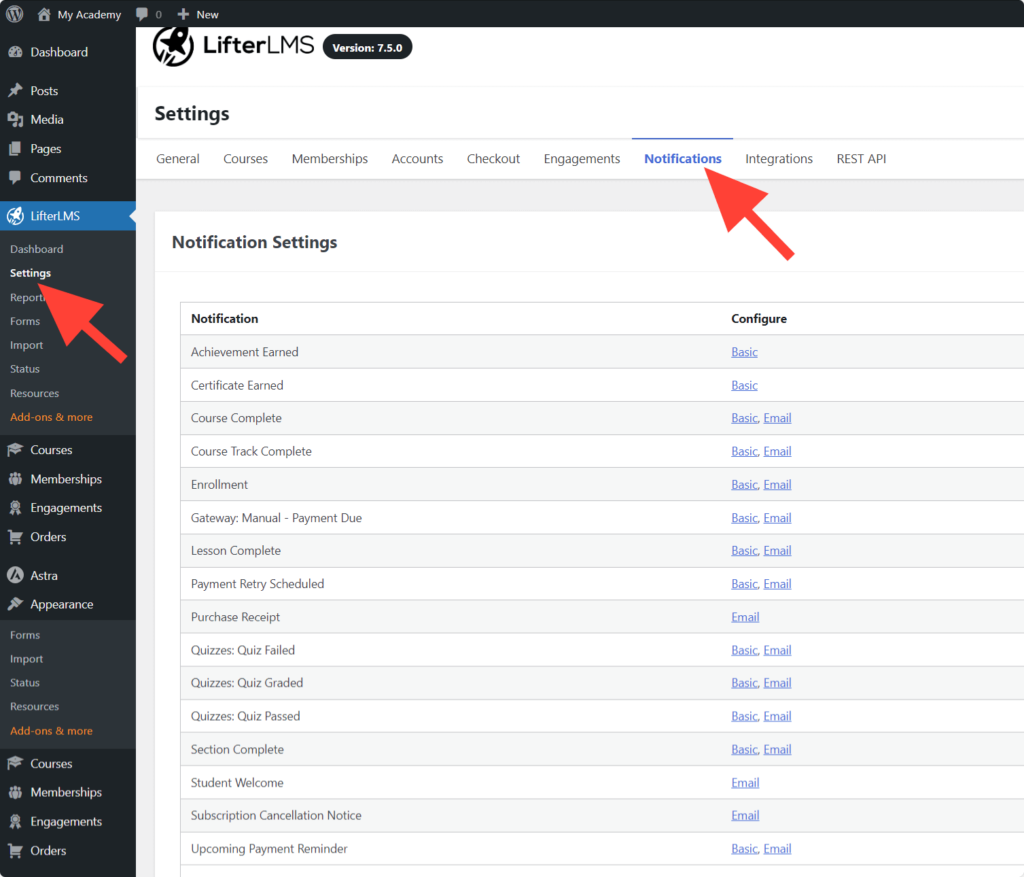The height and width of the screenshot is (877, 1024).
Task: Select the Engagements icon in the sidebar
Action: (x=16, y=508)
